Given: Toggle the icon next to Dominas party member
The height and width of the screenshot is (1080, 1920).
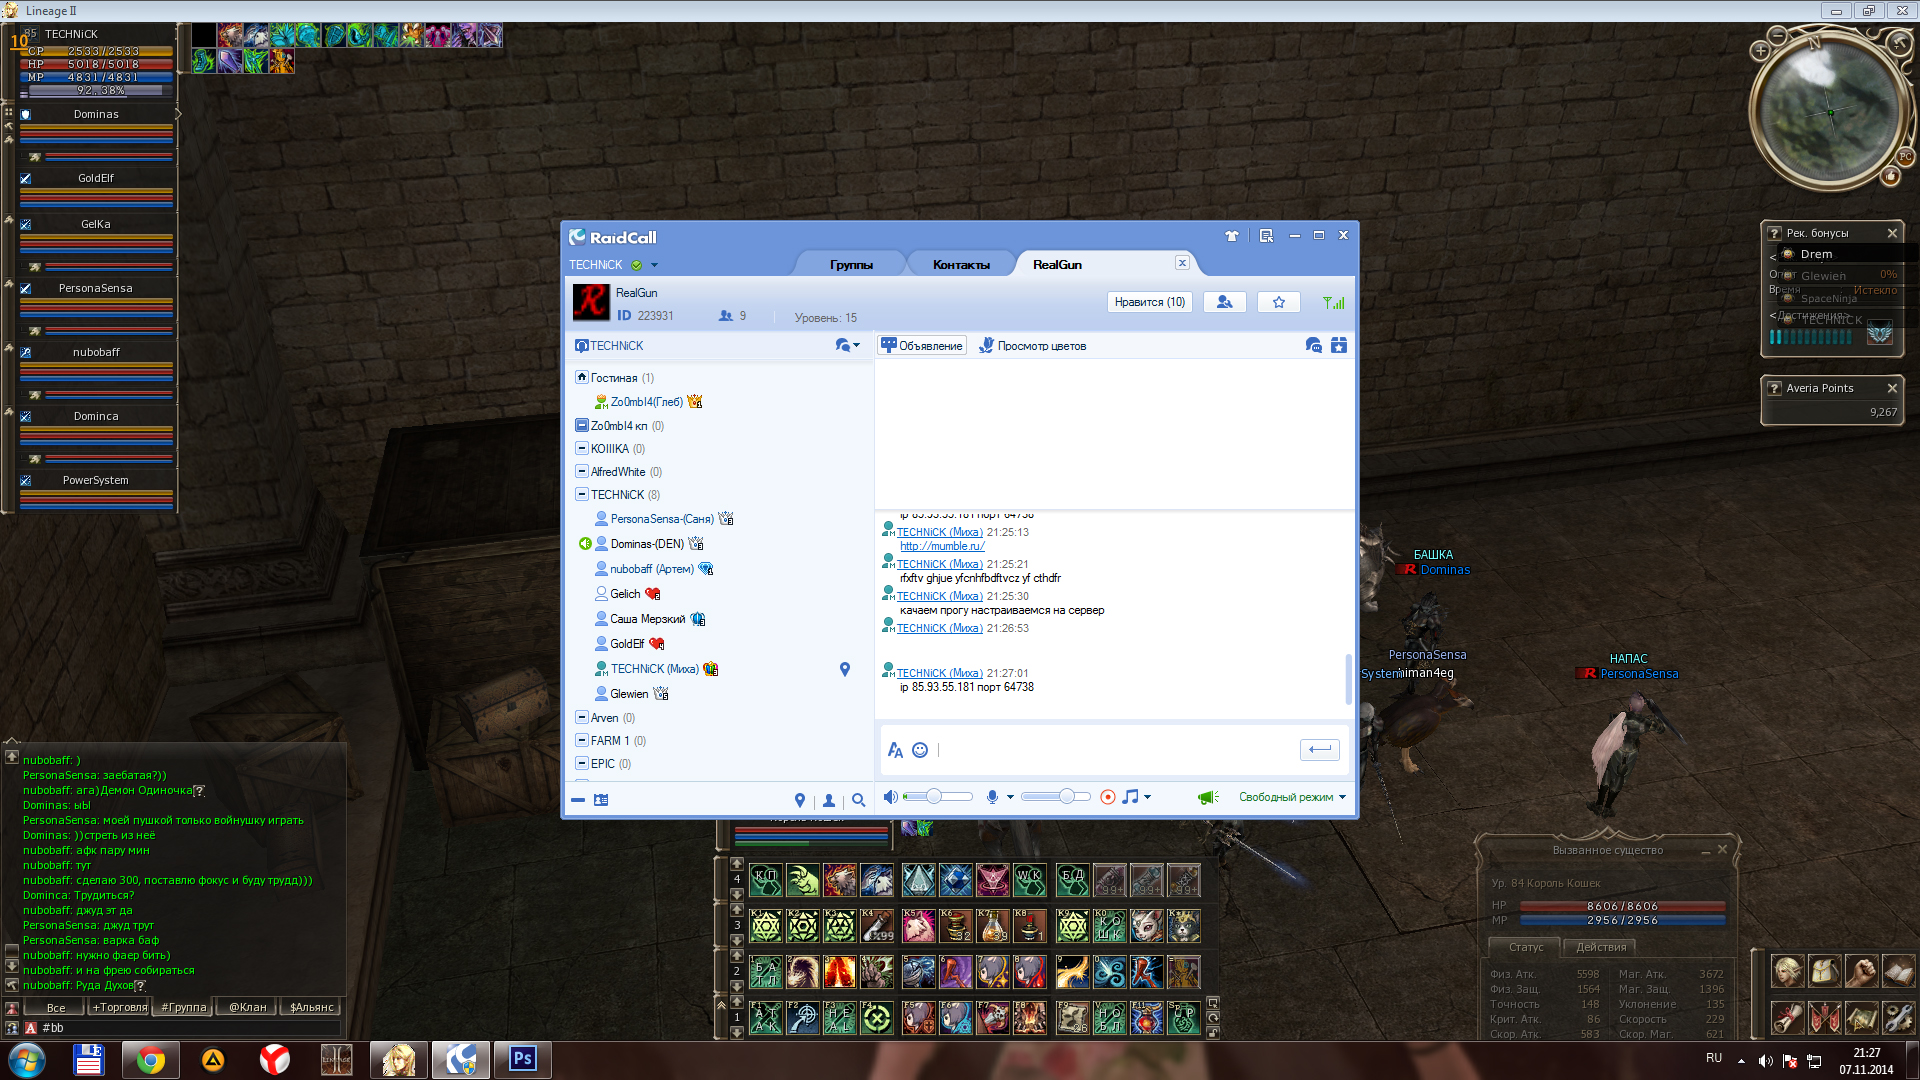Looking at the screenshot, I should click(x=26, y=115).
